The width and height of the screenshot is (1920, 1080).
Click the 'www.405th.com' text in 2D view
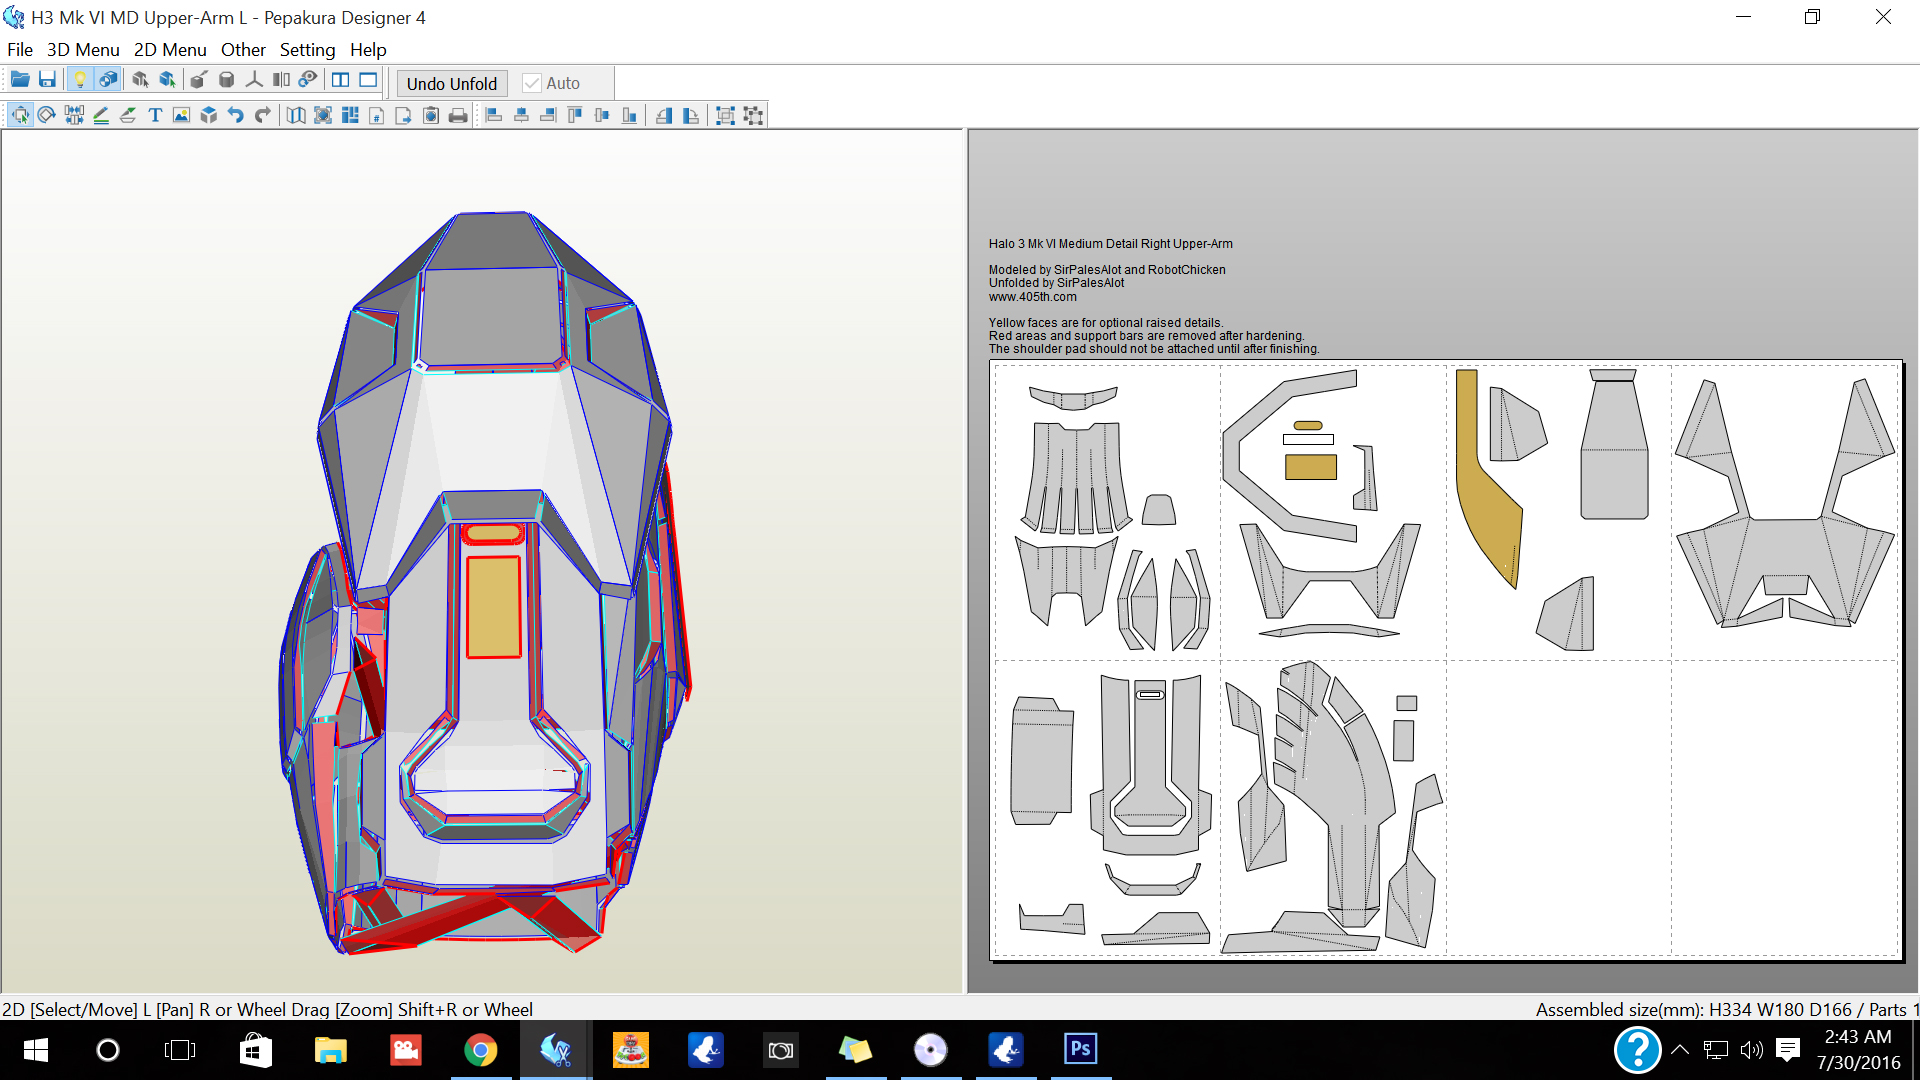point(1032,297)
